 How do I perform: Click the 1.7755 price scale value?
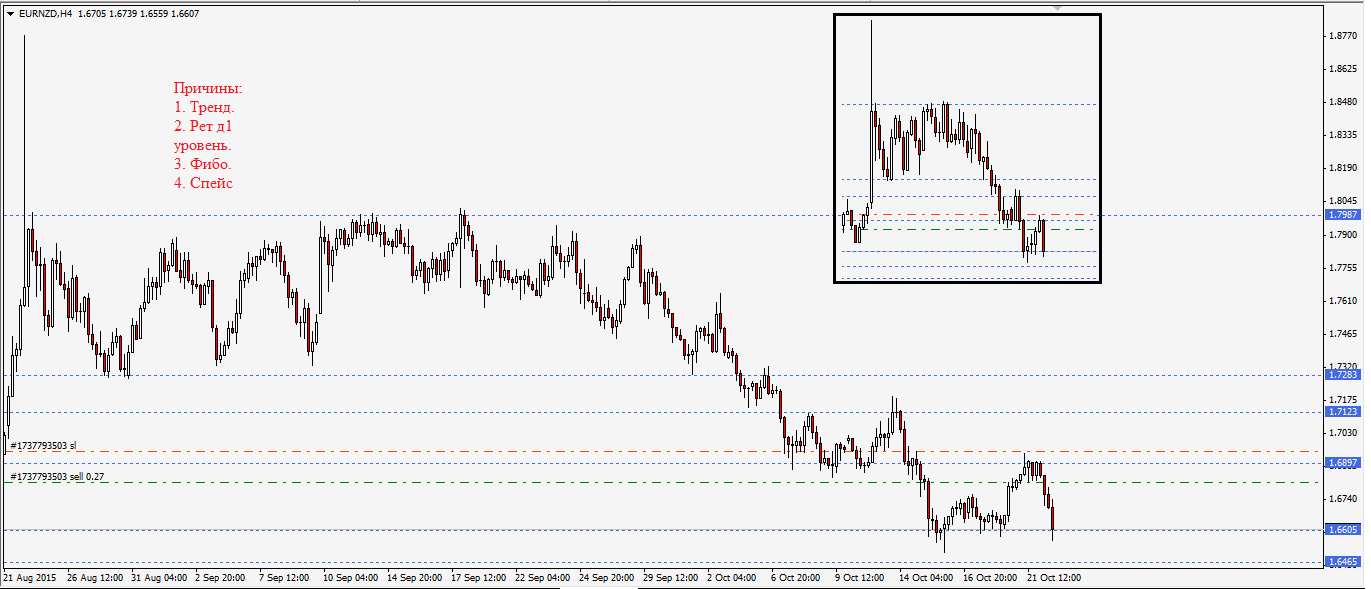pyautogui.click(x=1341, y=268)
